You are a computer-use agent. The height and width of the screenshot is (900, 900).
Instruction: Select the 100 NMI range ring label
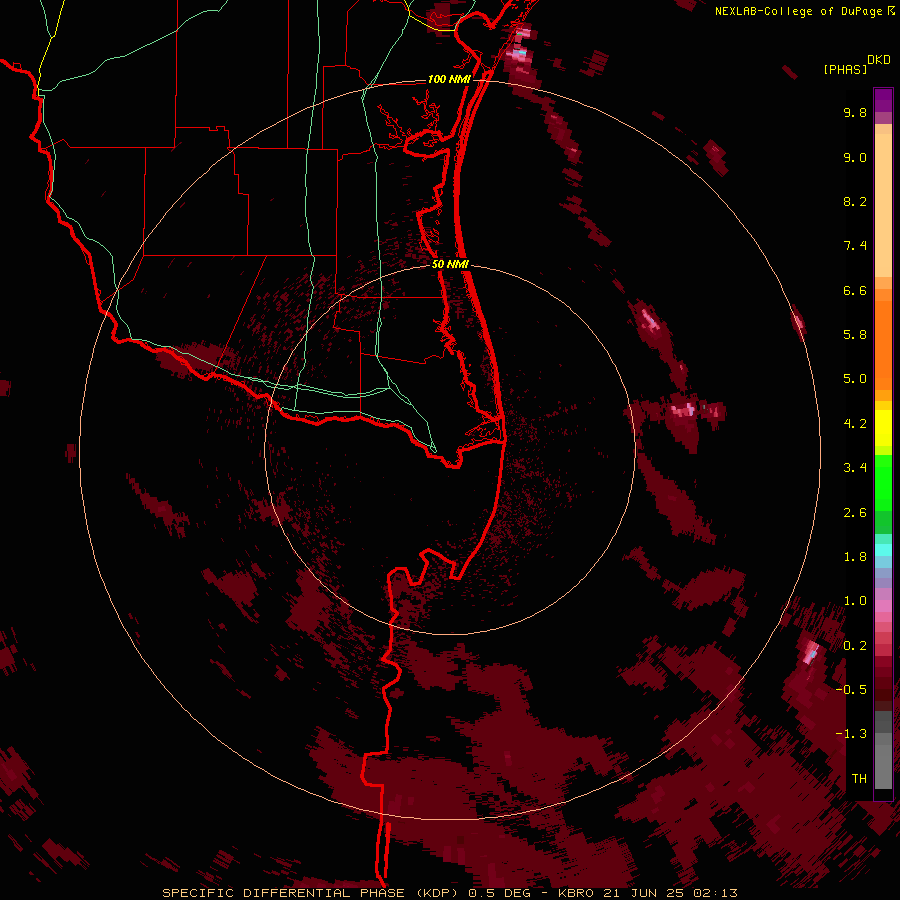pos(449,79)
